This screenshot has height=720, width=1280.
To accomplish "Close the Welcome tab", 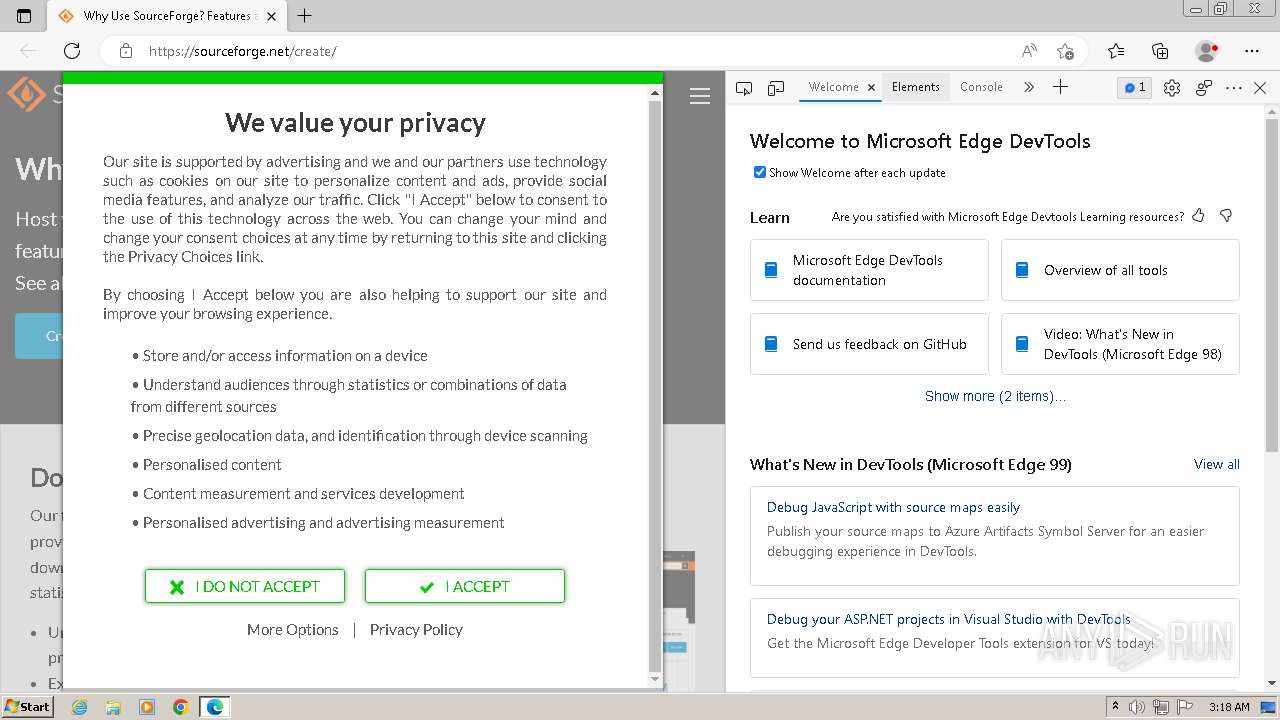I will [x=871, y=88].
